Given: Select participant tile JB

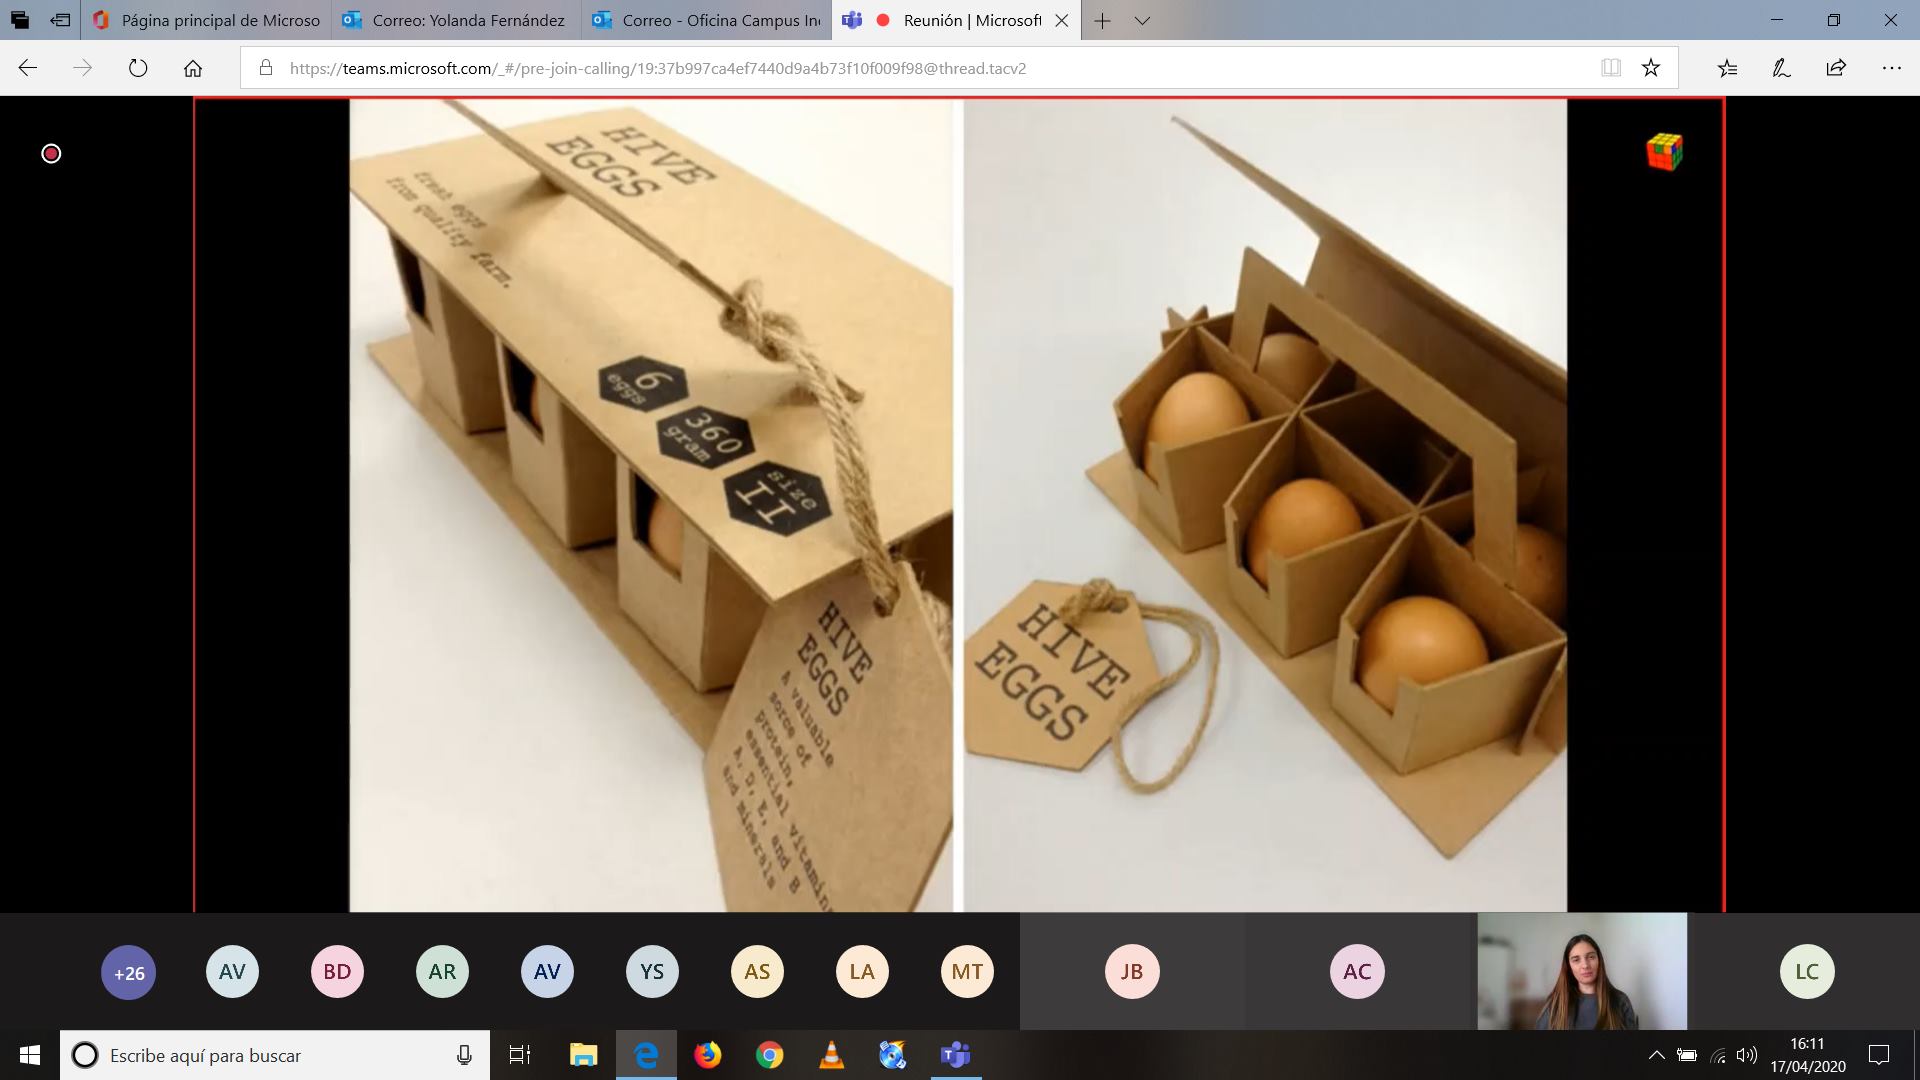Looking at the screenshot, I should point(1132,971).
